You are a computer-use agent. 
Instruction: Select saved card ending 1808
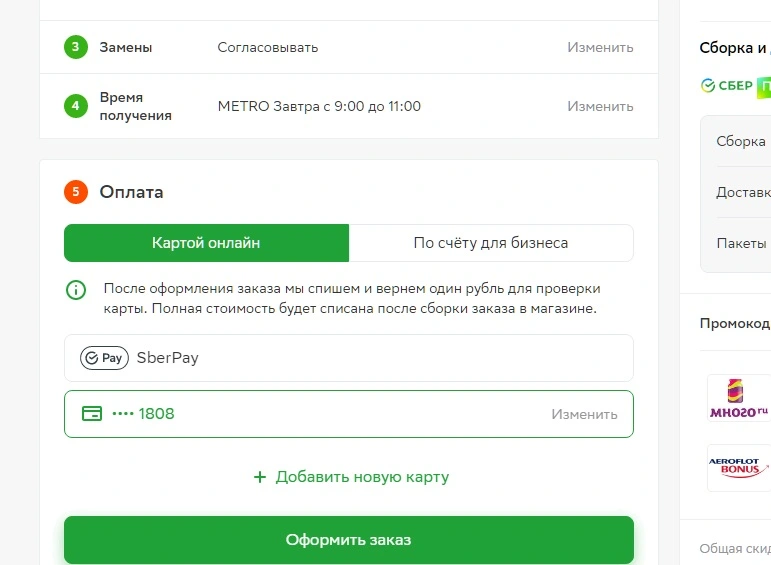click(349, 414)
